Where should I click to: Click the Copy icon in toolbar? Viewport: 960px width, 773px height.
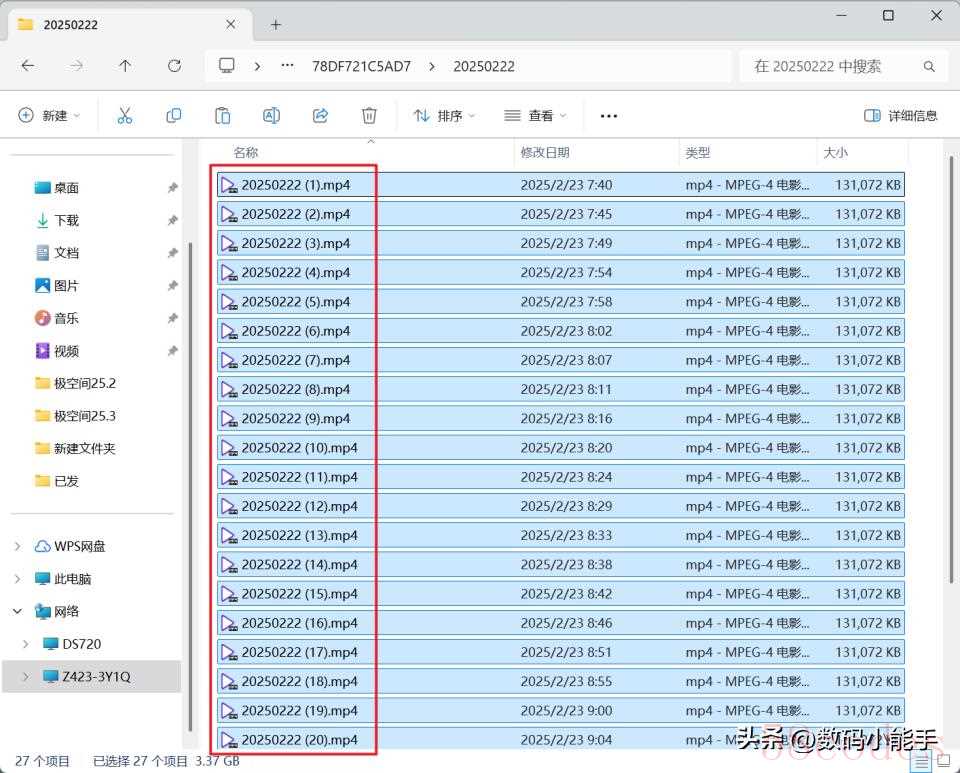[x=174, y=116]
